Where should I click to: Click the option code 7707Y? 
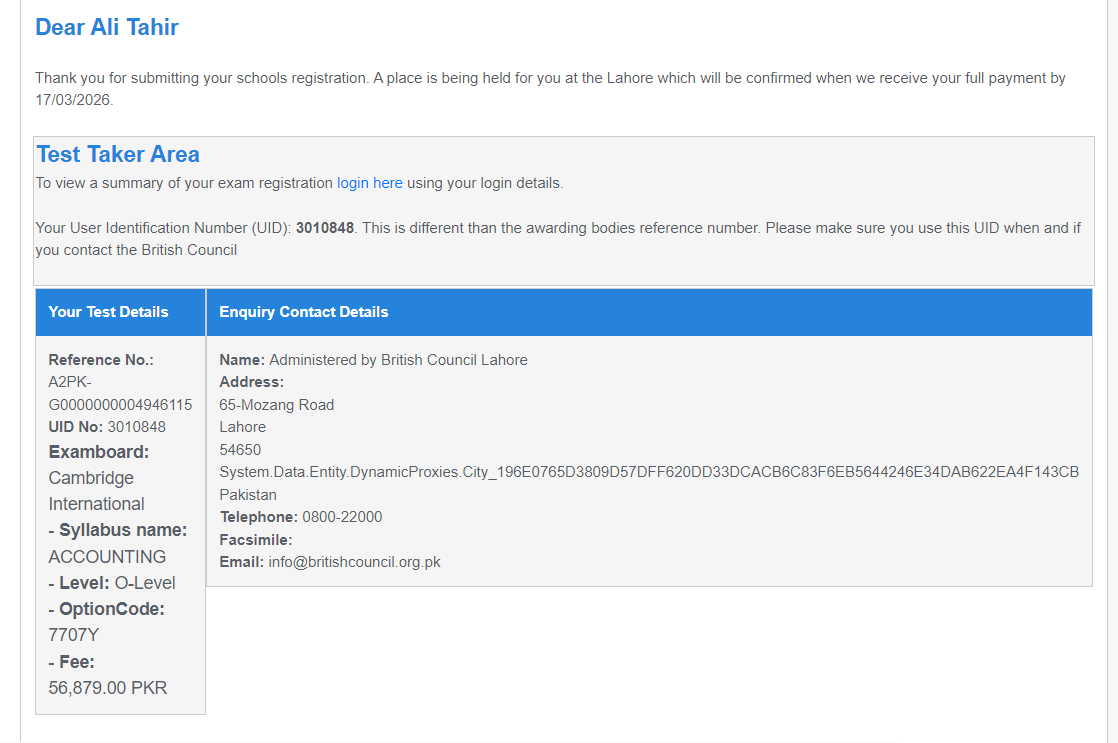click(x=74, y=635)
